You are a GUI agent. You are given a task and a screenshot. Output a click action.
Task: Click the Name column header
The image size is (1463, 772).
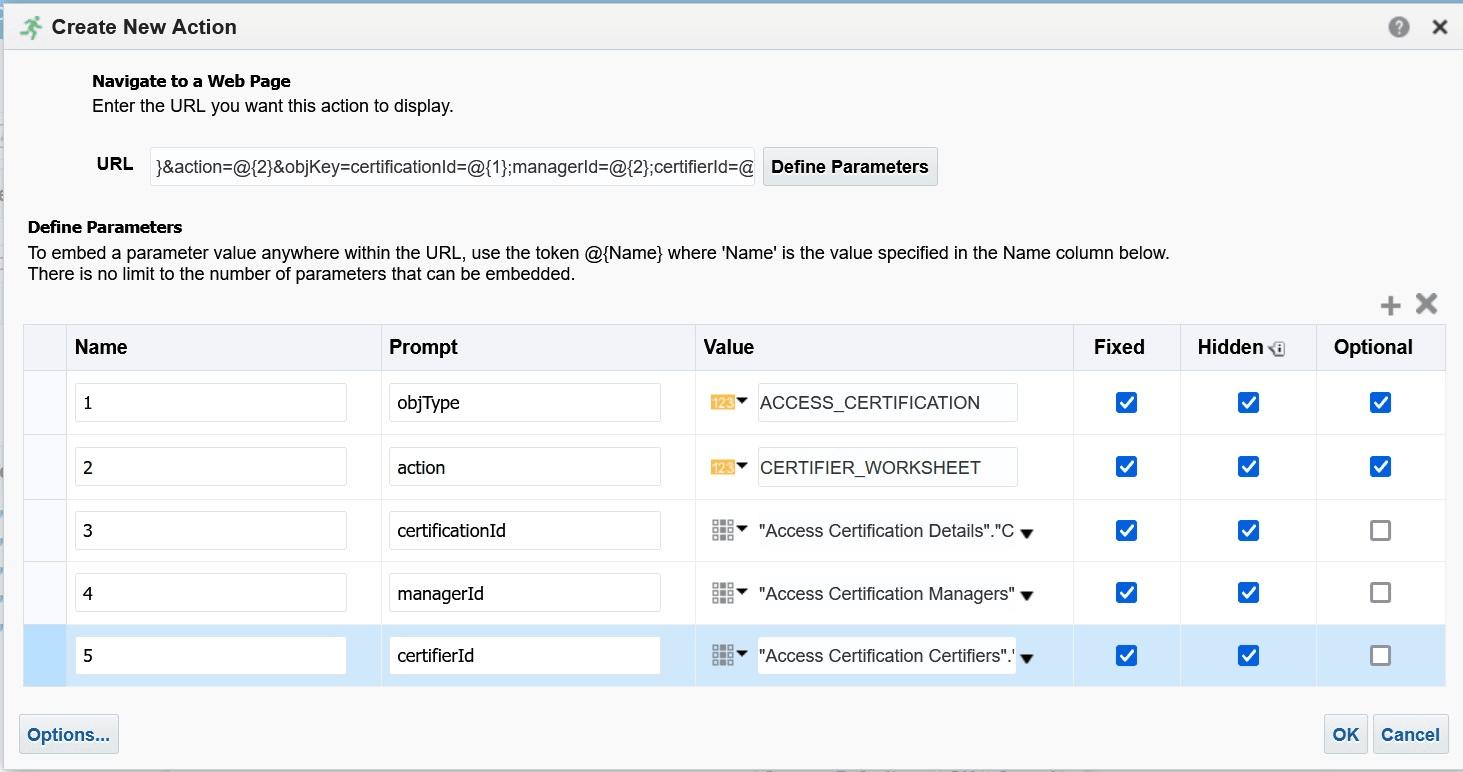click(x=224, y=347)
